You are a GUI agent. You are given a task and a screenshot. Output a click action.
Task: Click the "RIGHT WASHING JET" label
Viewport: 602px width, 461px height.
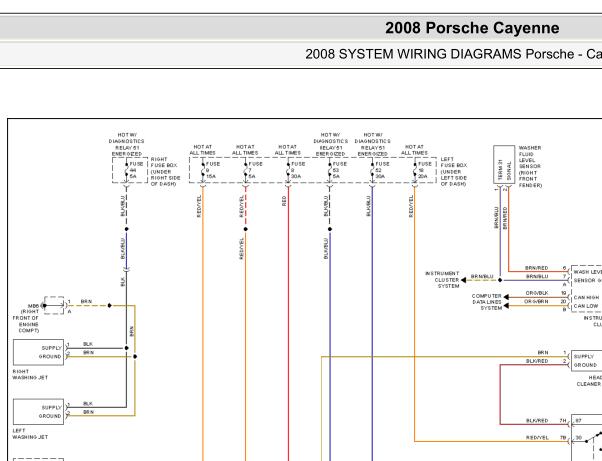(x=30, y=375)
